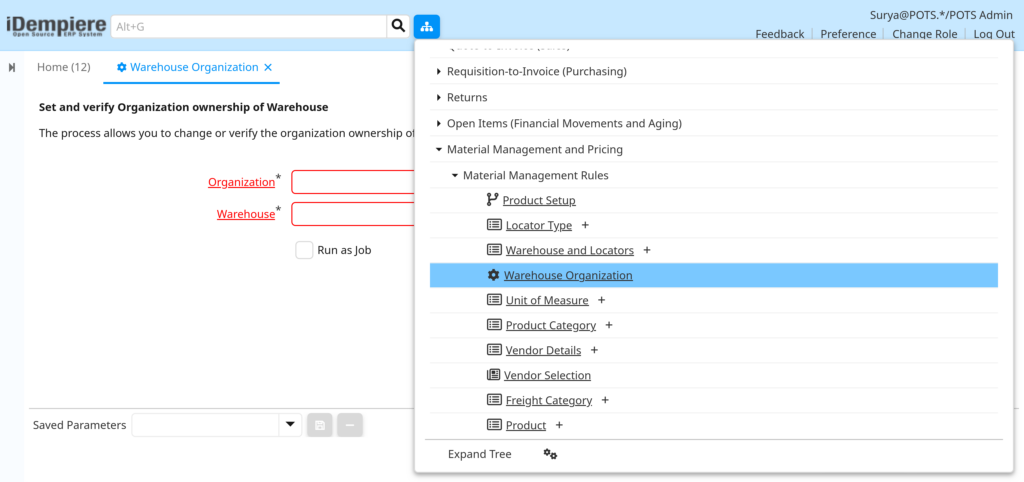Screen dimensions: 1024x482
Task: Open Warehouse and Locators menu entry
Action: coord(569,250)
